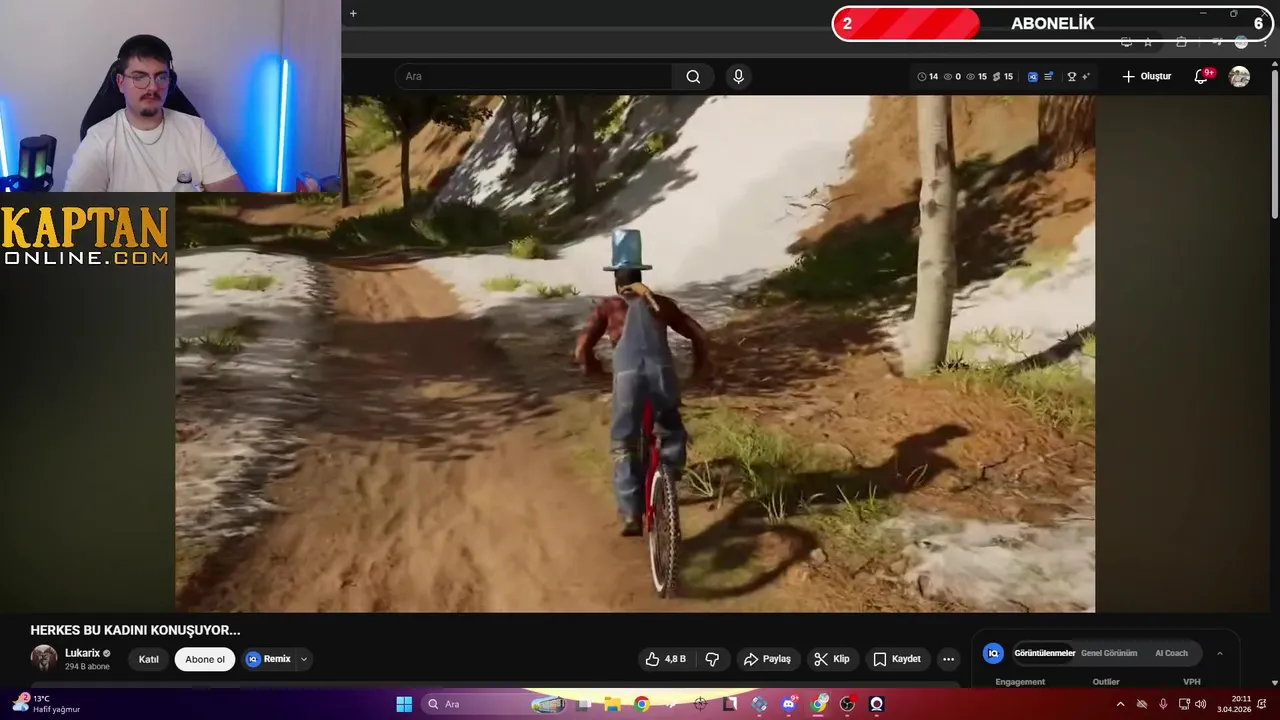
Task: Collapse the vidIQ side panel chevron
Action: coord(1219,653)
